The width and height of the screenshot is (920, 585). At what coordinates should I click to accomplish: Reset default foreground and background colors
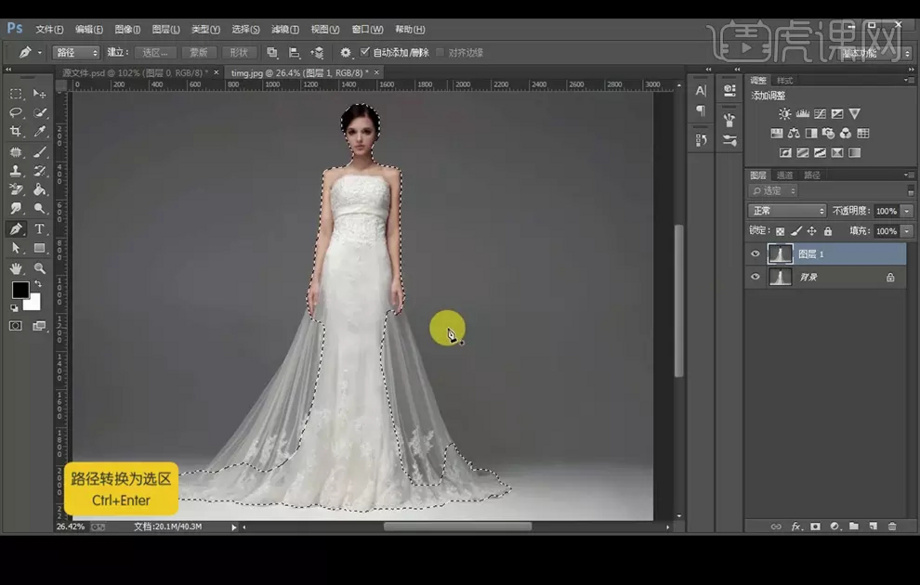(14, 307)
